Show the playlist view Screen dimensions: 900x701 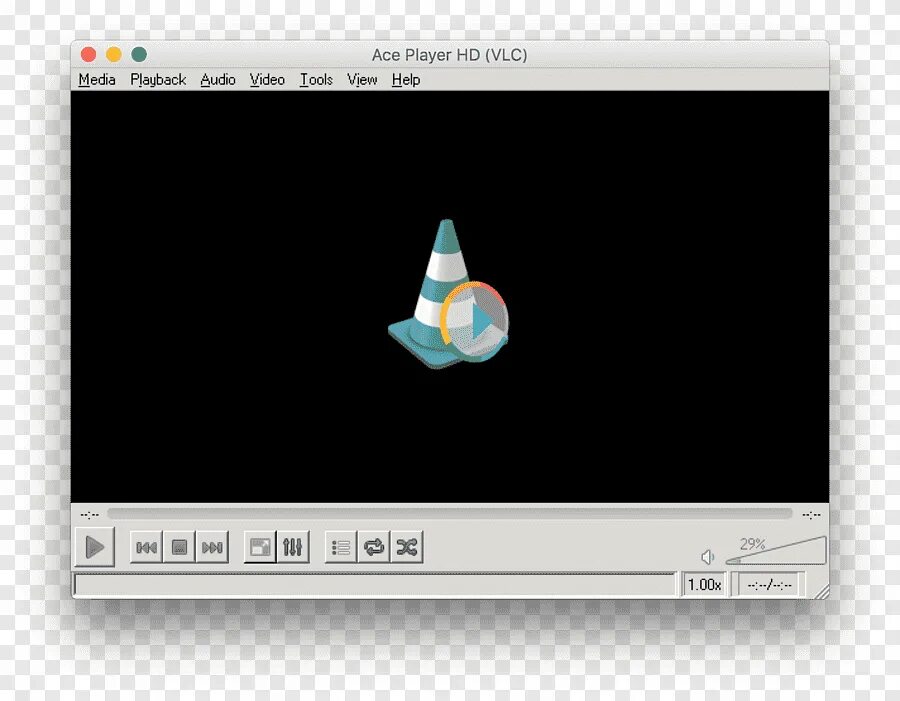pos(341,547)
